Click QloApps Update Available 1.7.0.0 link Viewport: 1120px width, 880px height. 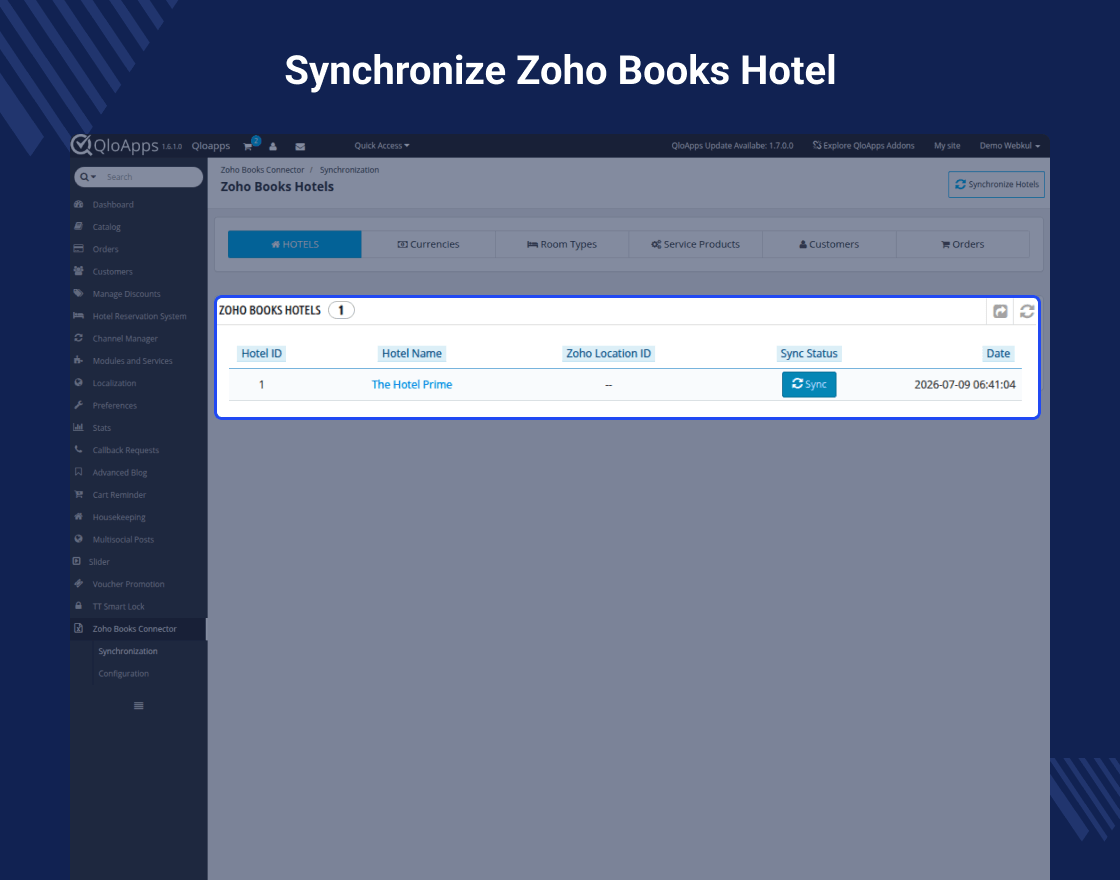(732, 146)
